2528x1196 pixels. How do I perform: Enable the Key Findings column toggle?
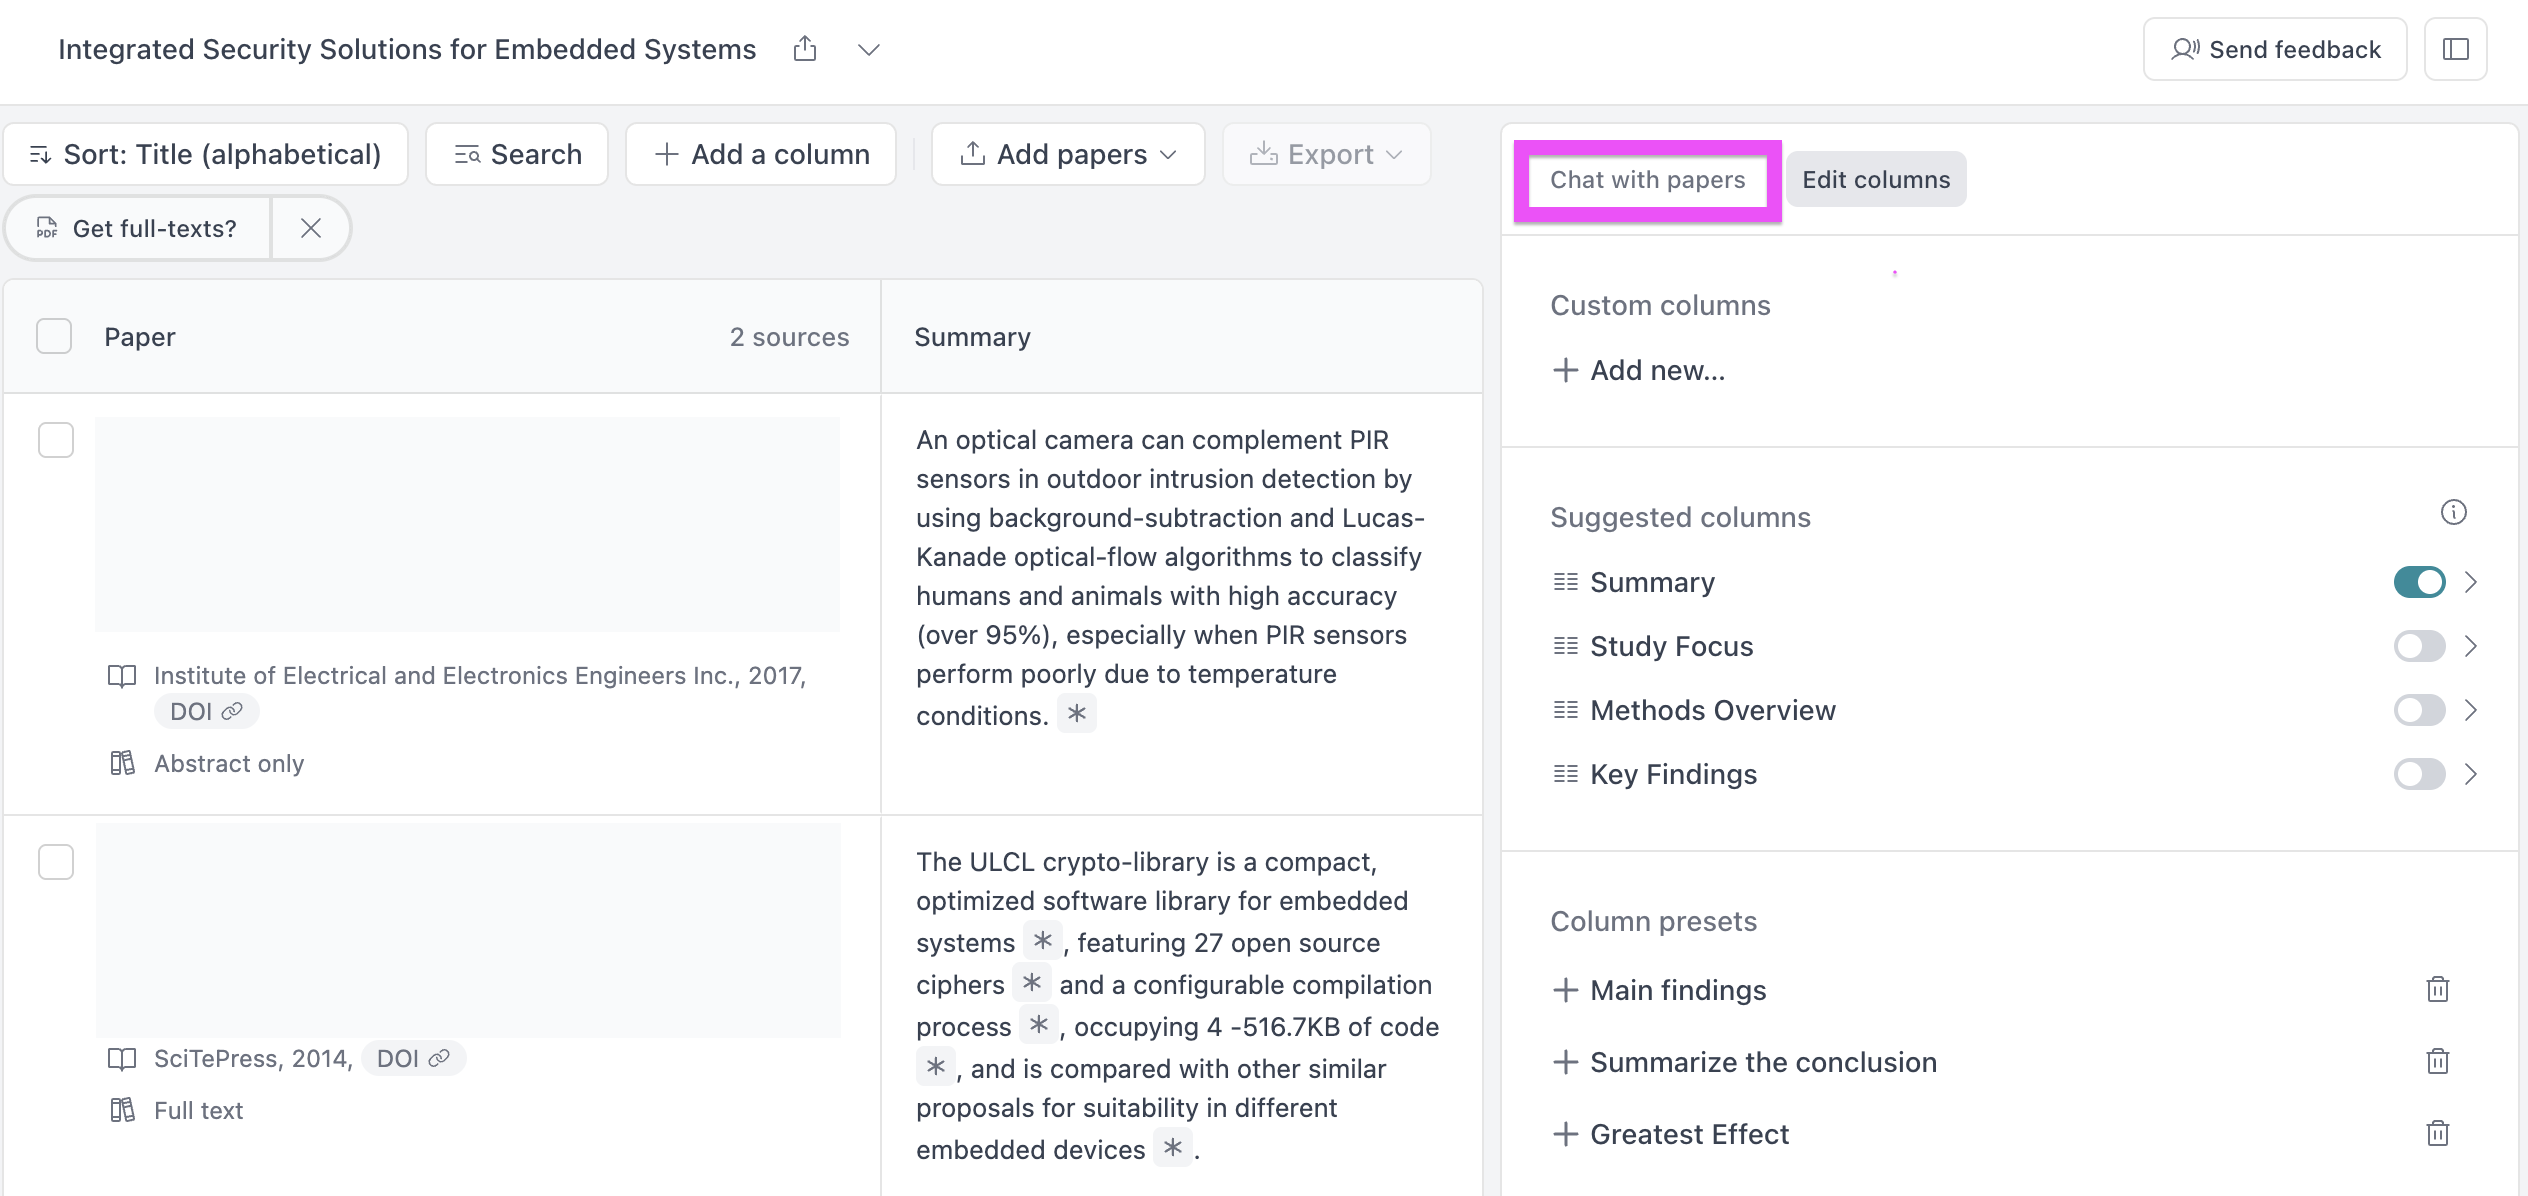tap(2418, 774)
